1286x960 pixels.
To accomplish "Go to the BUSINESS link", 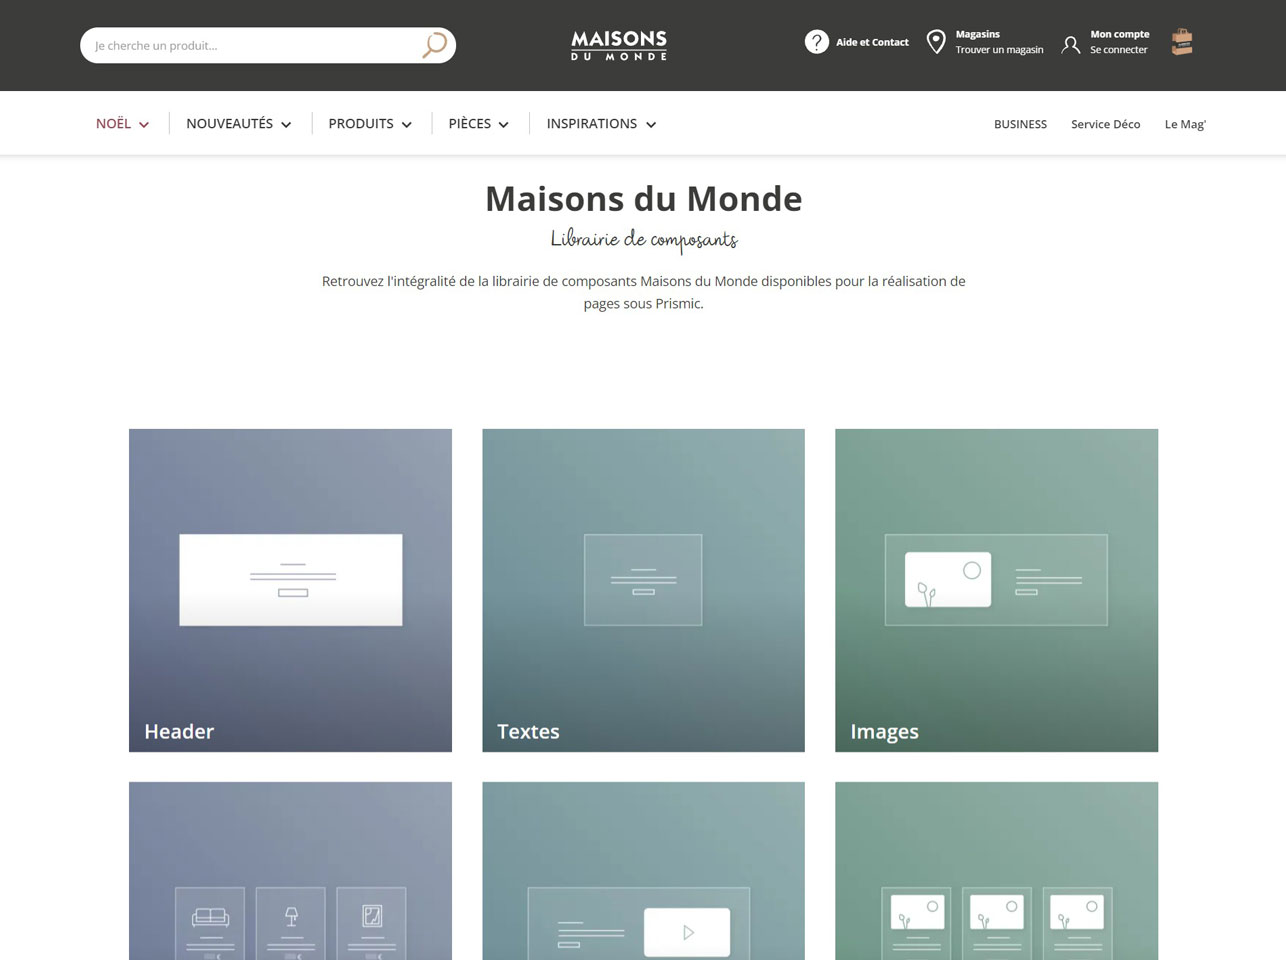I will tap(1020, 124).
